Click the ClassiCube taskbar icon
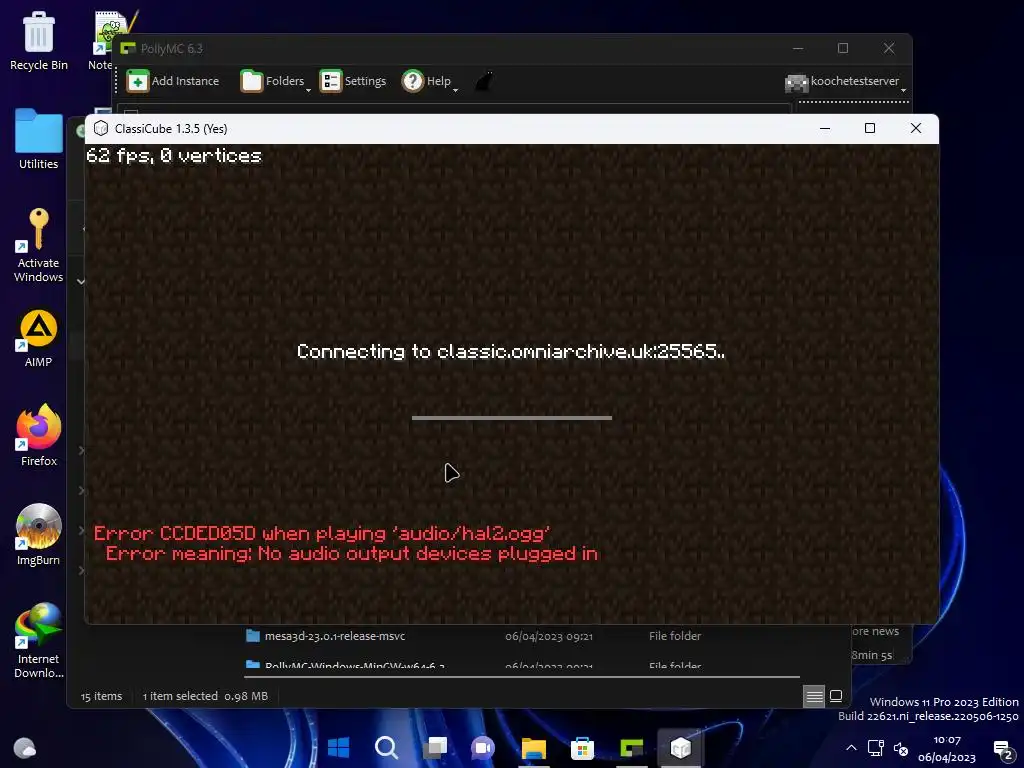The width and height of the screenshot is (1024, 768). 680,748
